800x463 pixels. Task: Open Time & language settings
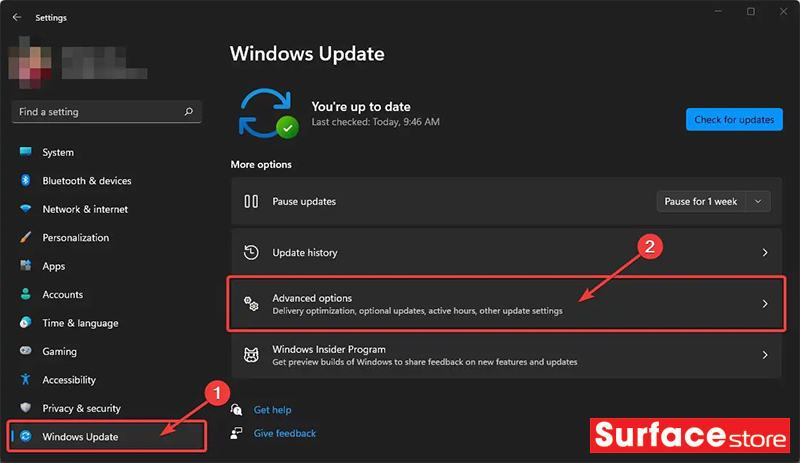106,323
